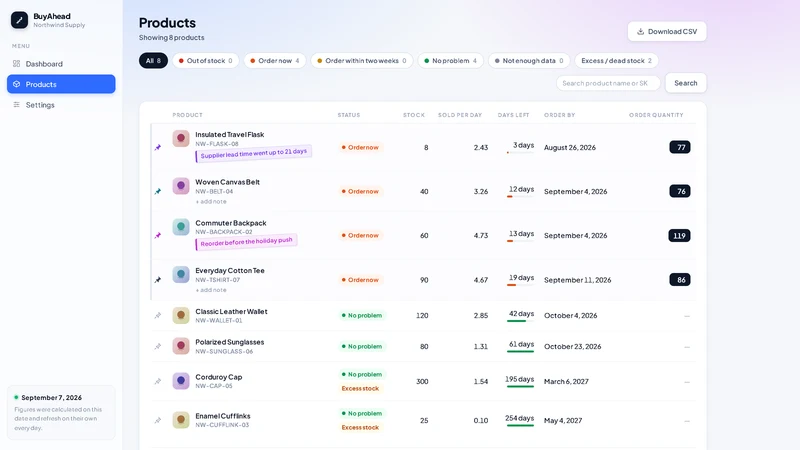800x450 pixels.
Task: Click the Search button
Action: [686, 83]
